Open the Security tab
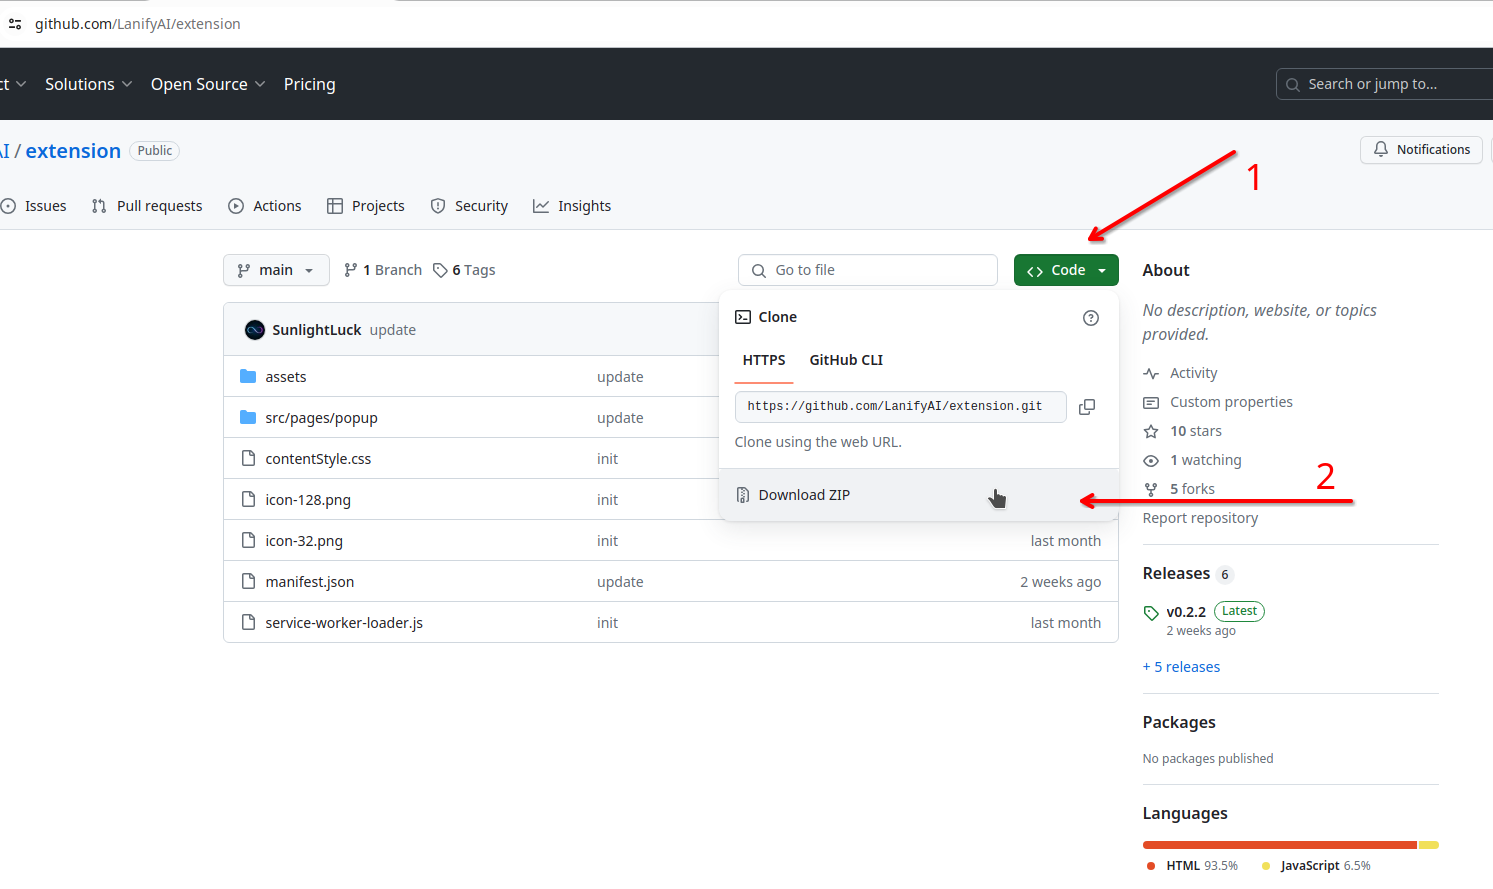Viewport: 1493px width, 889px height. coord(469,206)
